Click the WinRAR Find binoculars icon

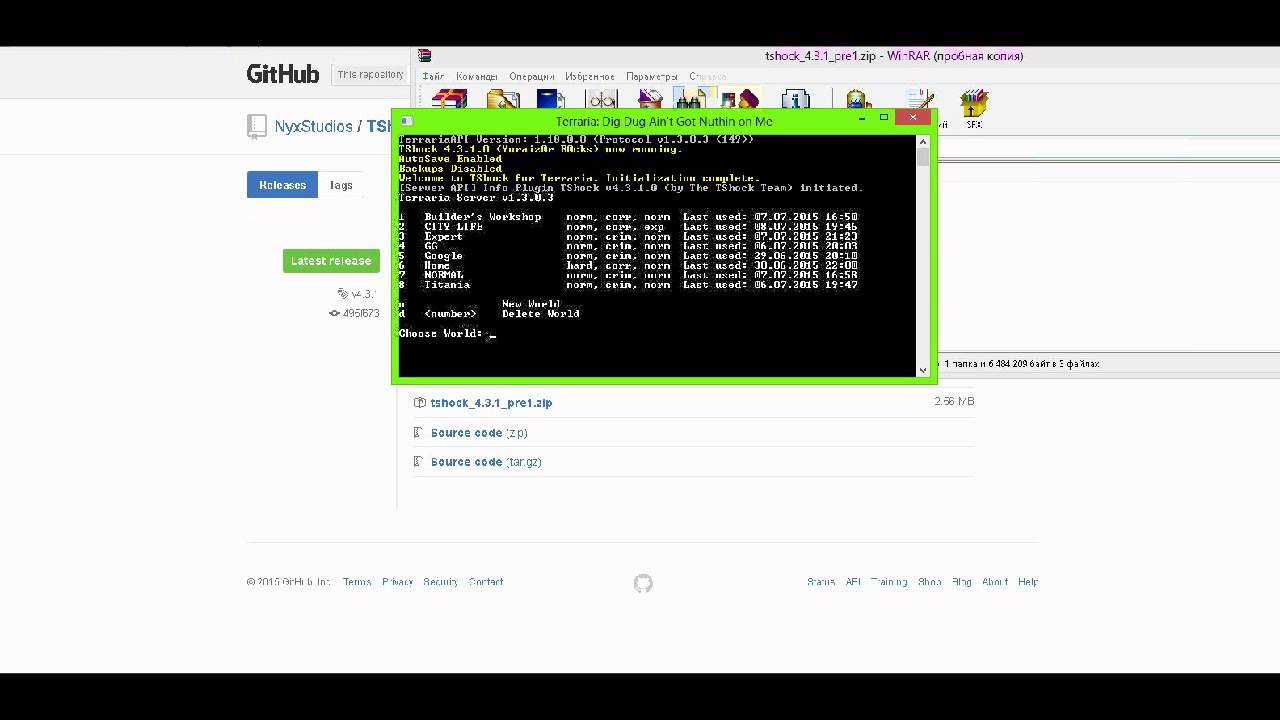tap(691, 100)
